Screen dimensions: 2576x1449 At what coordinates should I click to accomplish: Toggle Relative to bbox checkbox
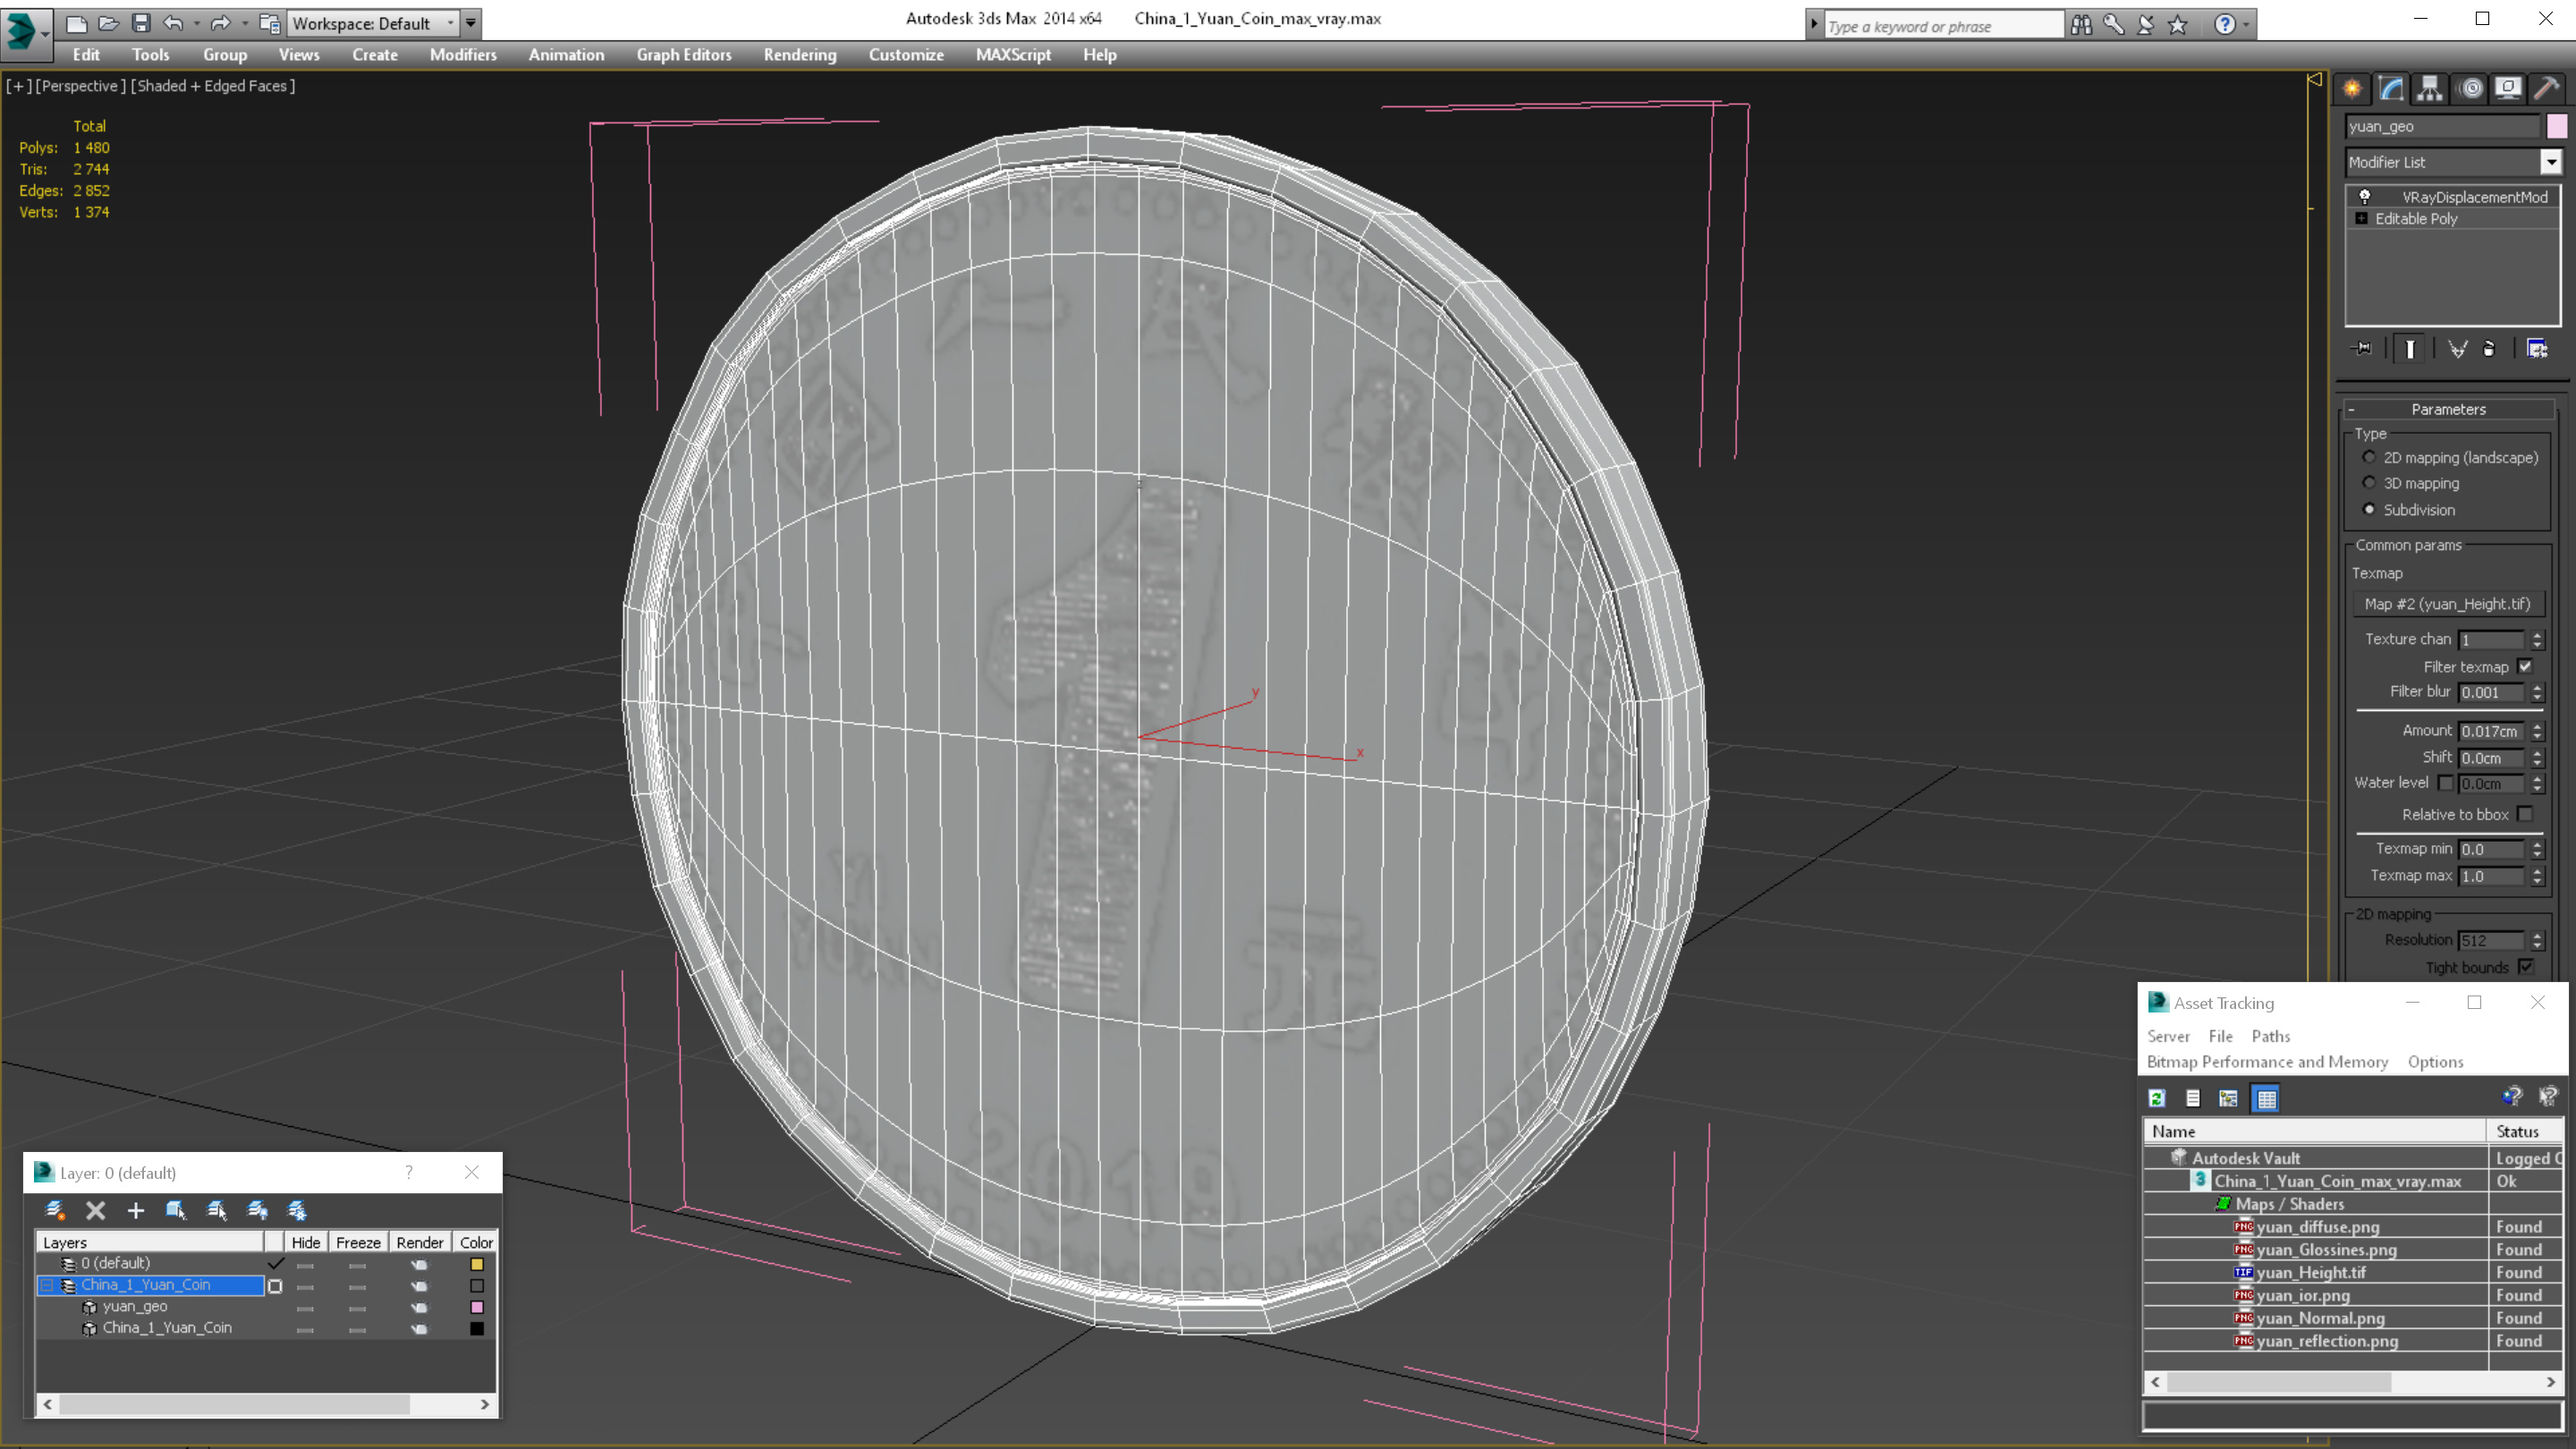[2525, 814]
